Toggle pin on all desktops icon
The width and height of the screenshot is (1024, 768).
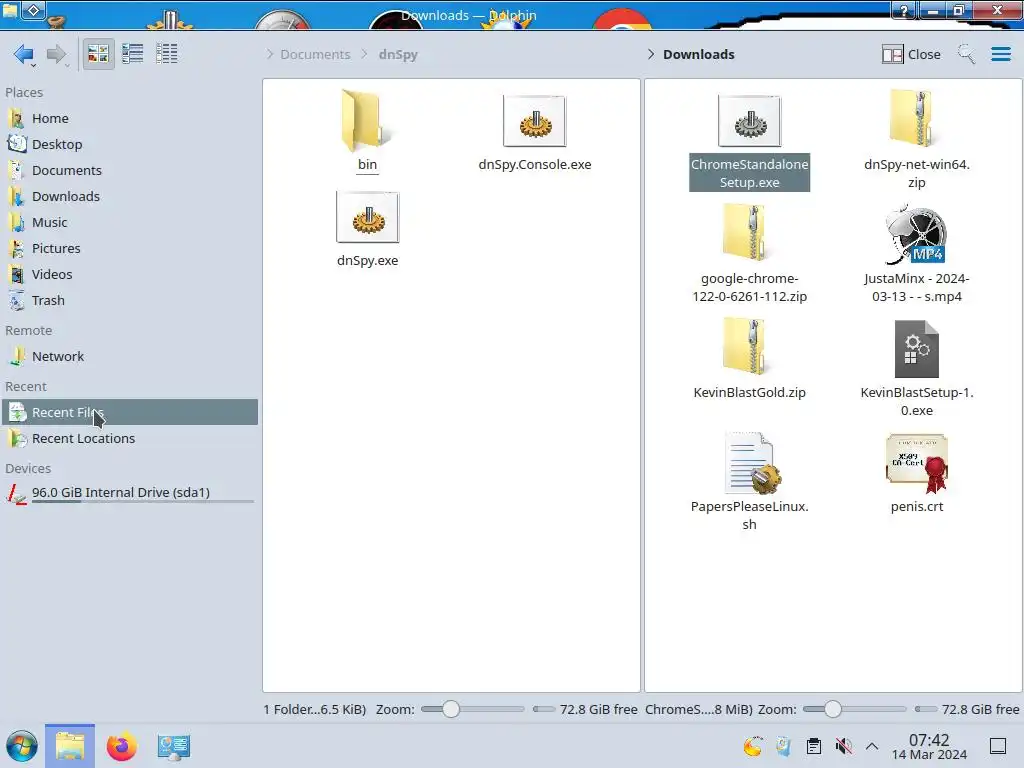33,10
